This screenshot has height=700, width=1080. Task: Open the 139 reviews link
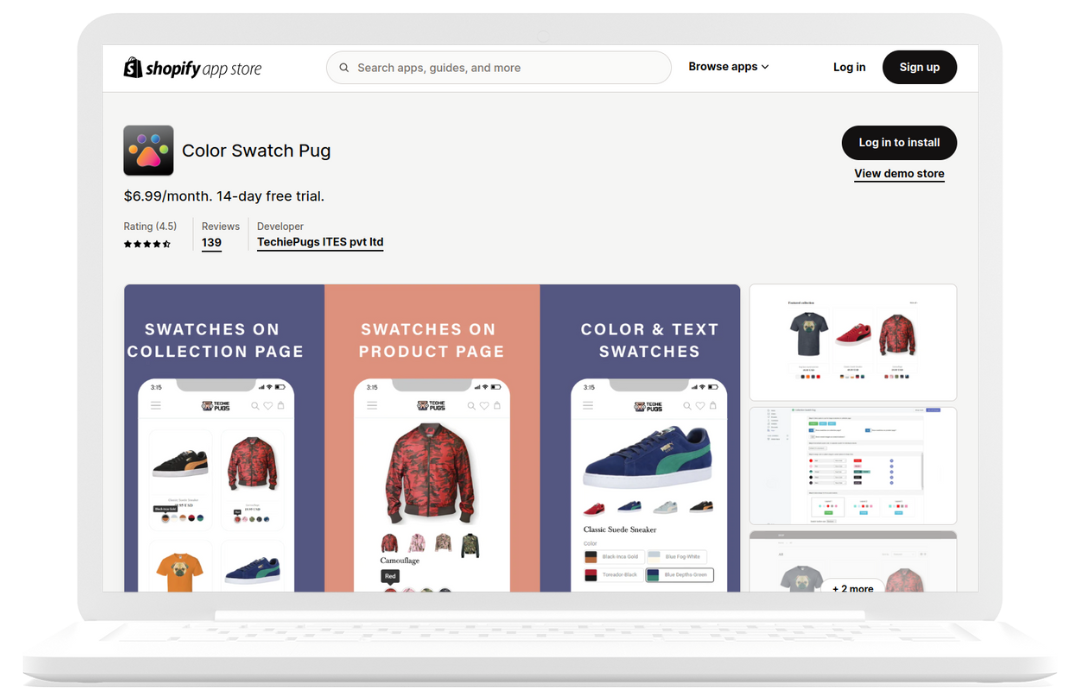[x=211, y=243]
